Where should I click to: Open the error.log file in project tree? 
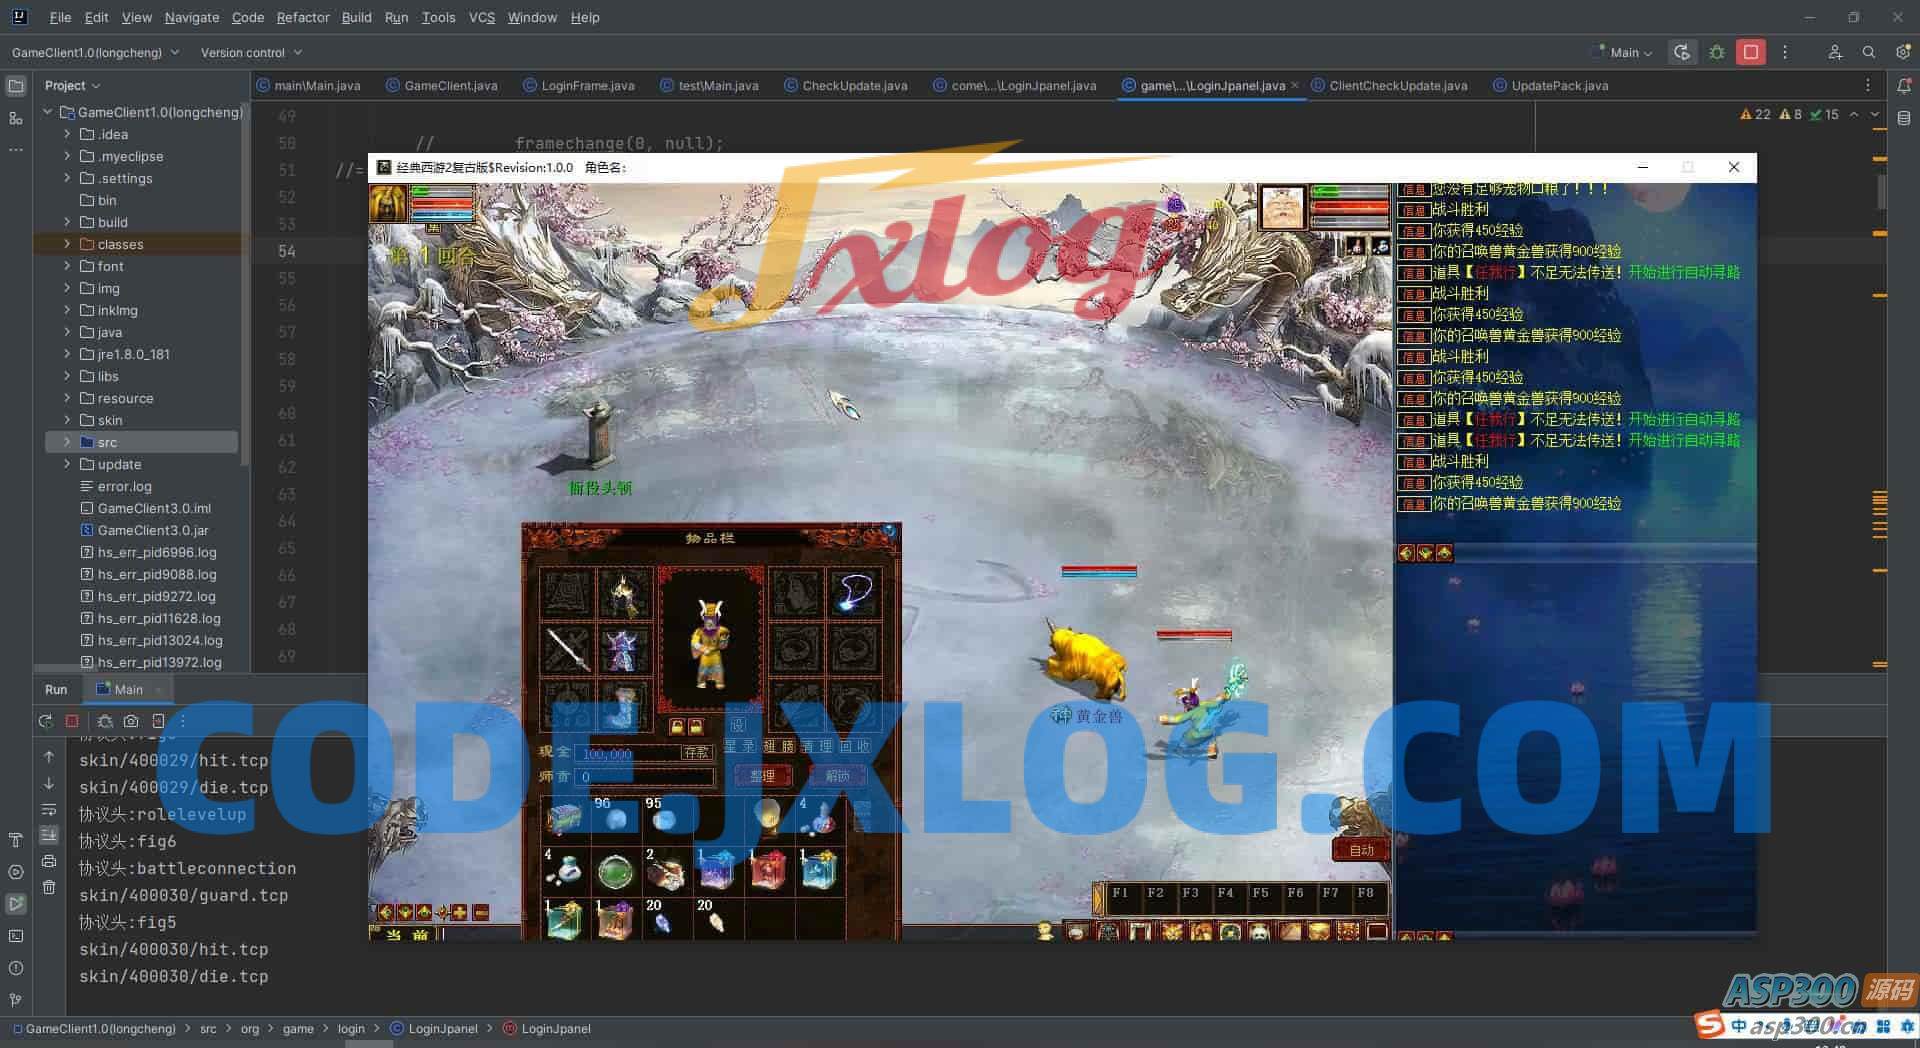coord(124,486)
